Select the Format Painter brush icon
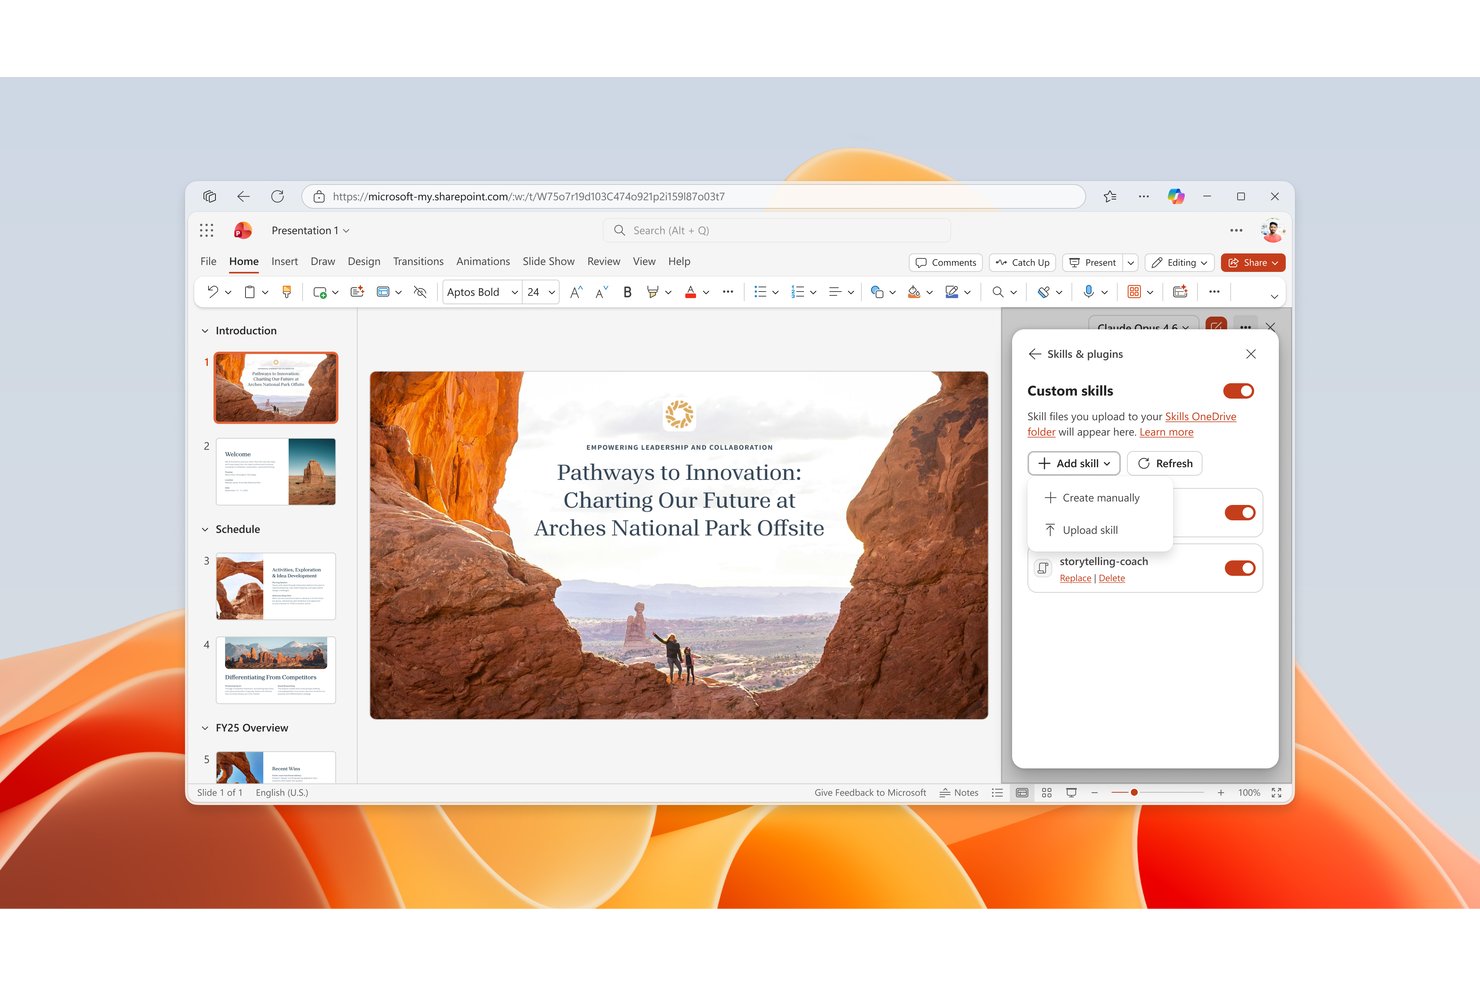 (287, 292)
